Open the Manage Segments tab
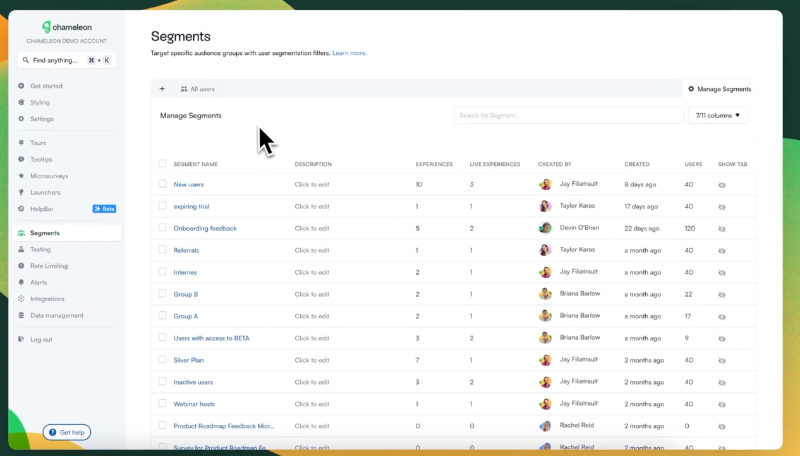This screenshot has width=800, height=456. [719, 89]
